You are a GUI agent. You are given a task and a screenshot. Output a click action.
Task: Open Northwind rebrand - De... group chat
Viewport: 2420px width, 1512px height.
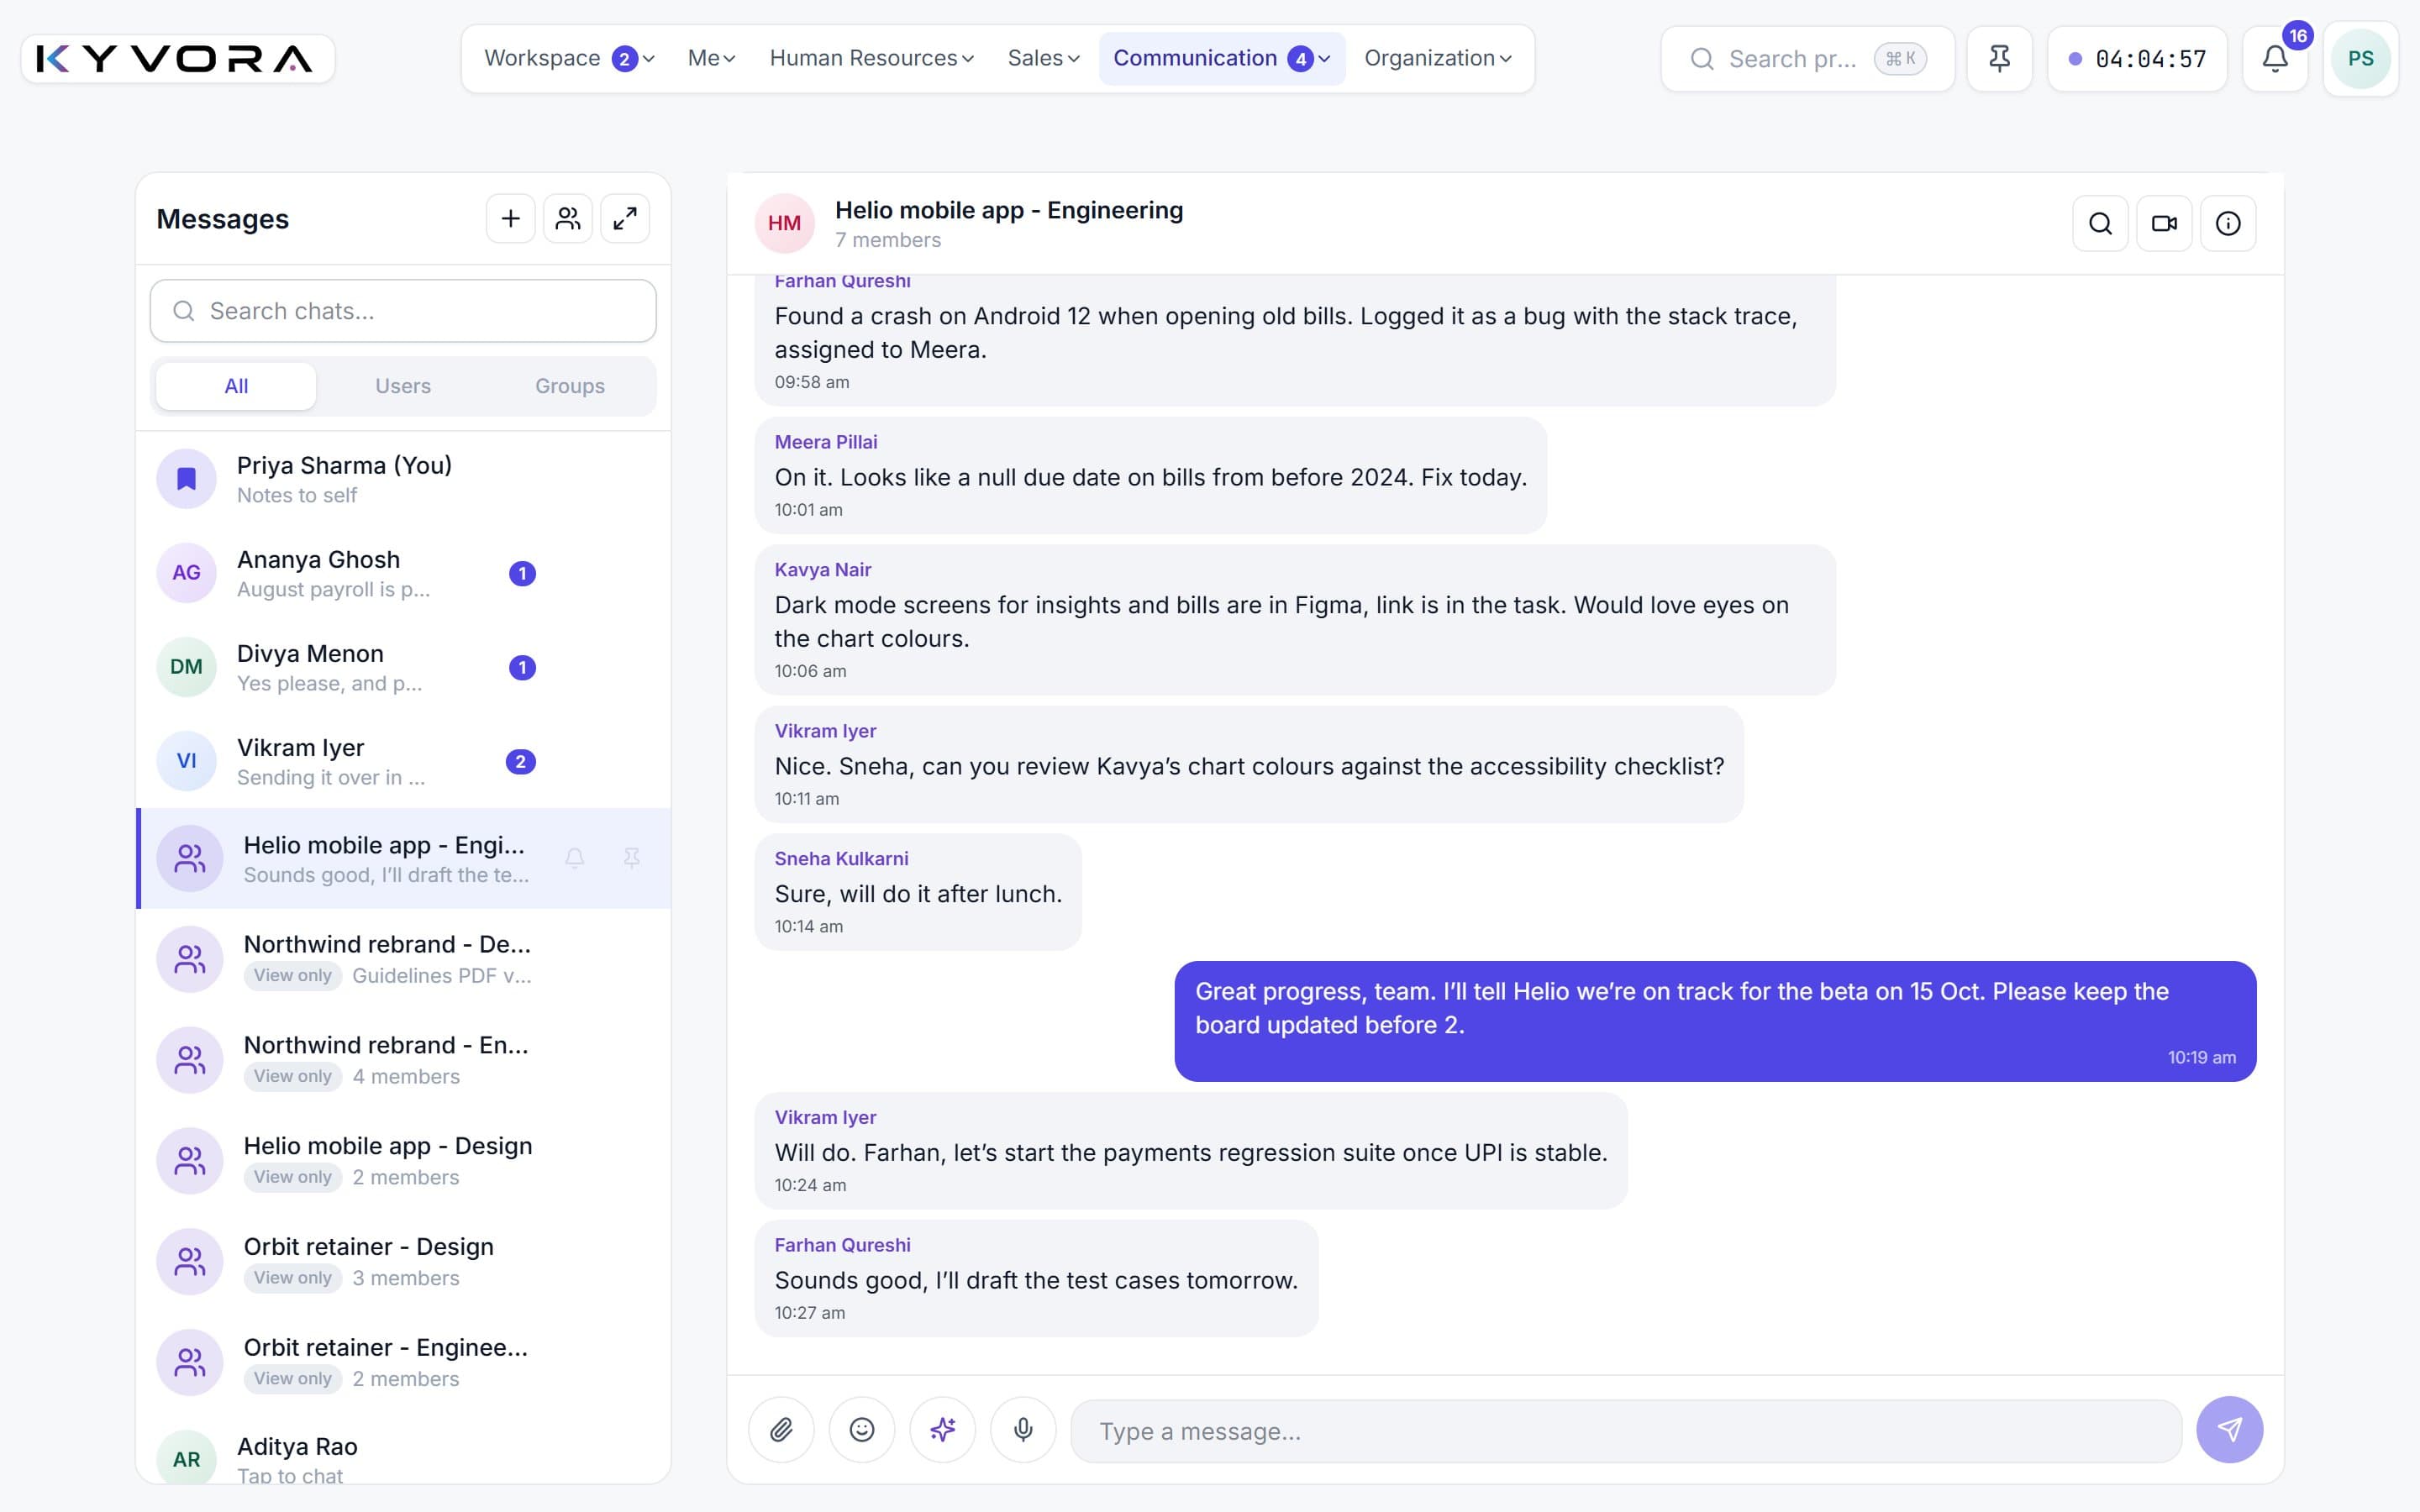(403, 959)
